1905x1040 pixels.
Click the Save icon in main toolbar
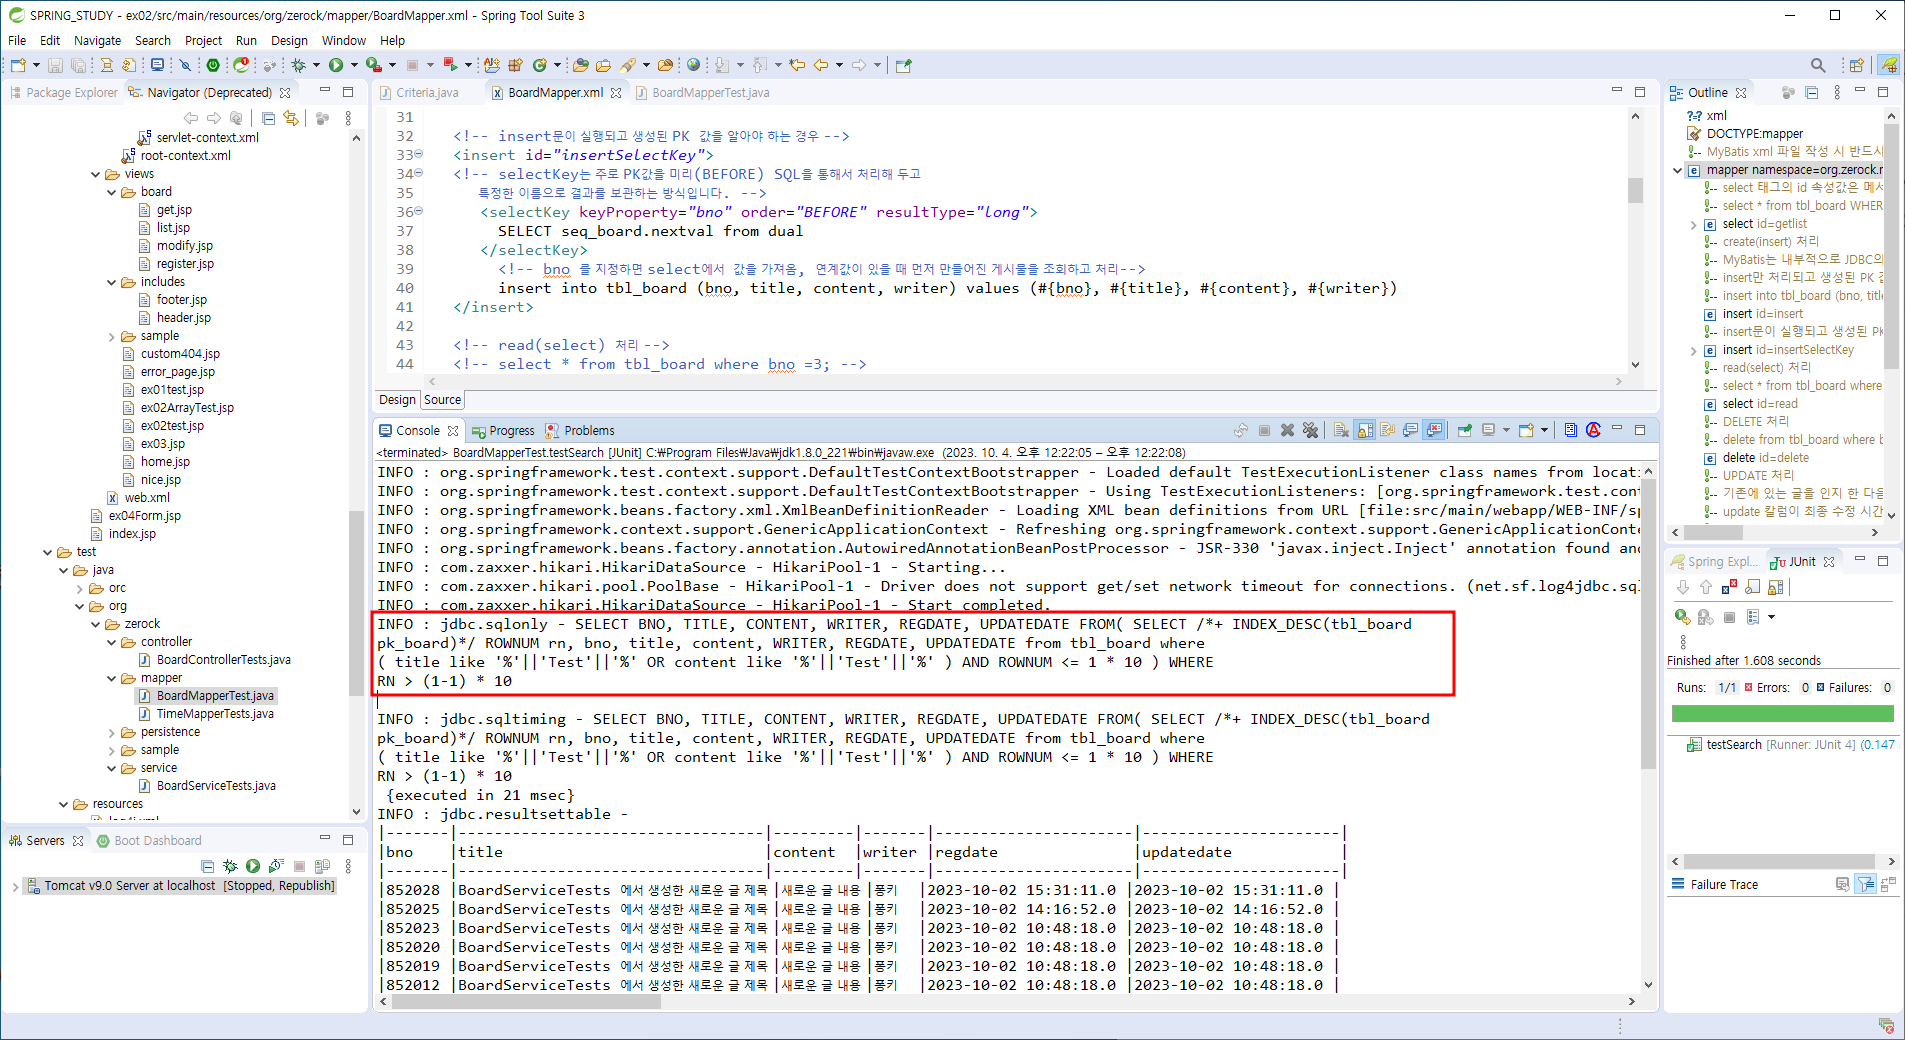(55, 65)
